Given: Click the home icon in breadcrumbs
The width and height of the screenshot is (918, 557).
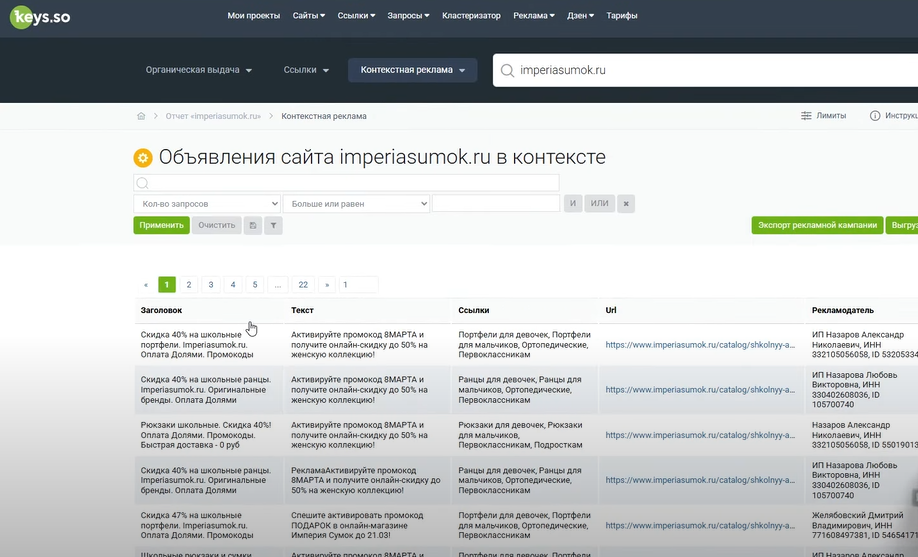Looking at the screenshot, I should pos(141,116).
